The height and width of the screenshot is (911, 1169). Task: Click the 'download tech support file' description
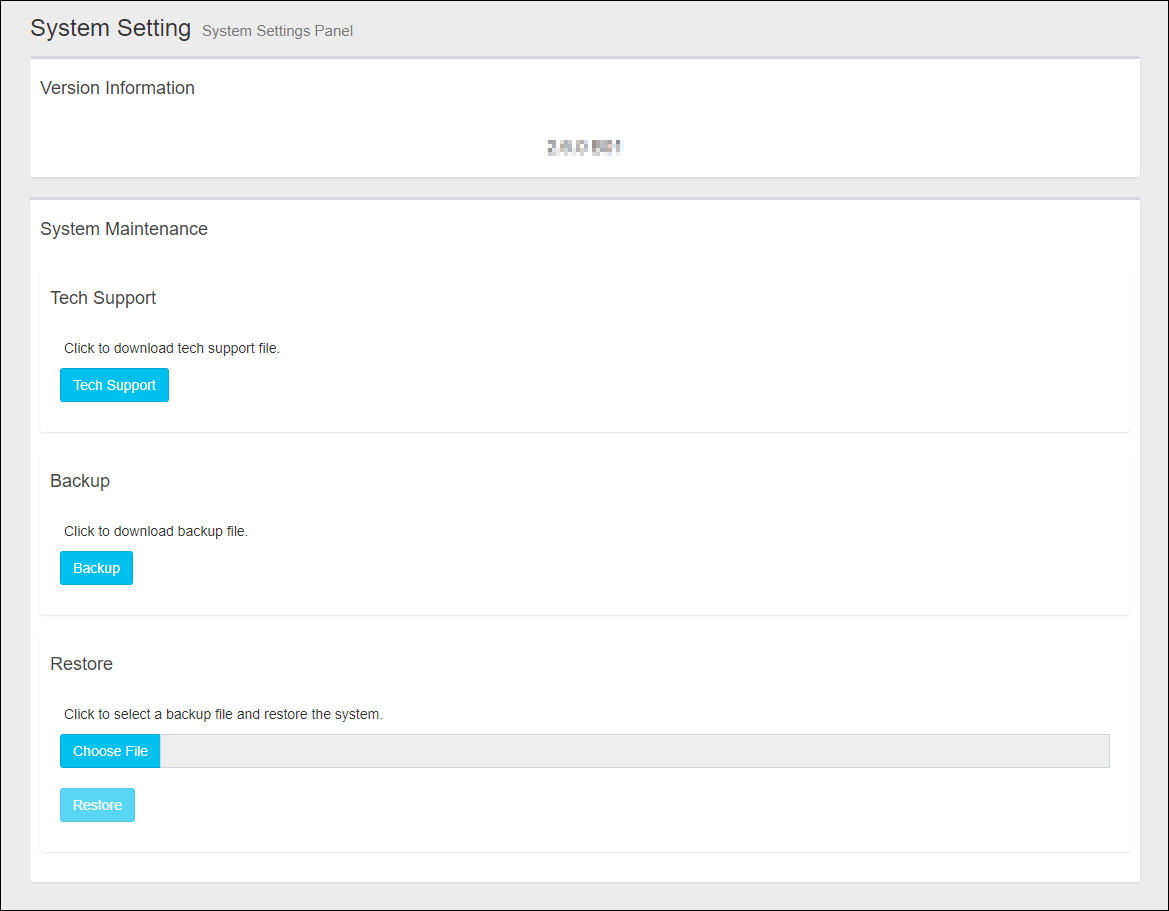click(x=172, y=349)
